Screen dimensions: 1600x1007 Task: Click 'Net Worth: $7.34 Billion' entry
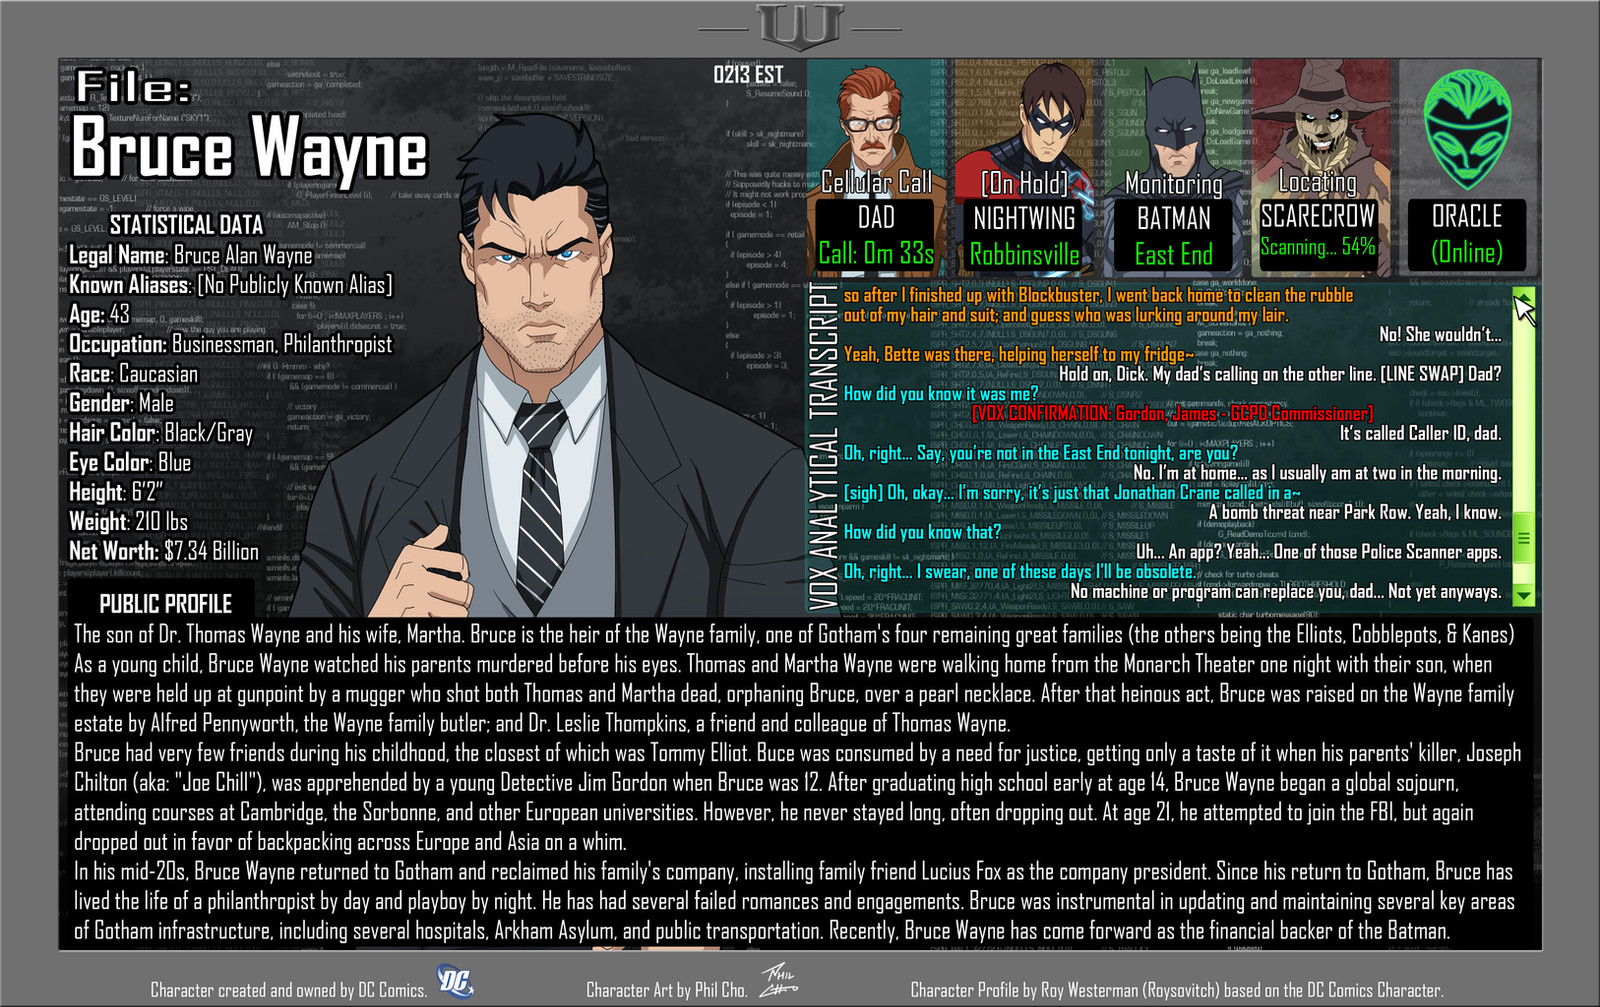164,552
